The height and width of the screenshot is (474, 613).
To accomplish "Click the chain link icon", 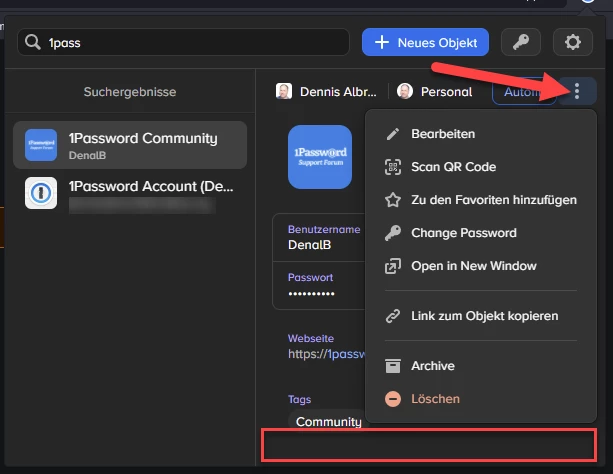I will point(393,316).
